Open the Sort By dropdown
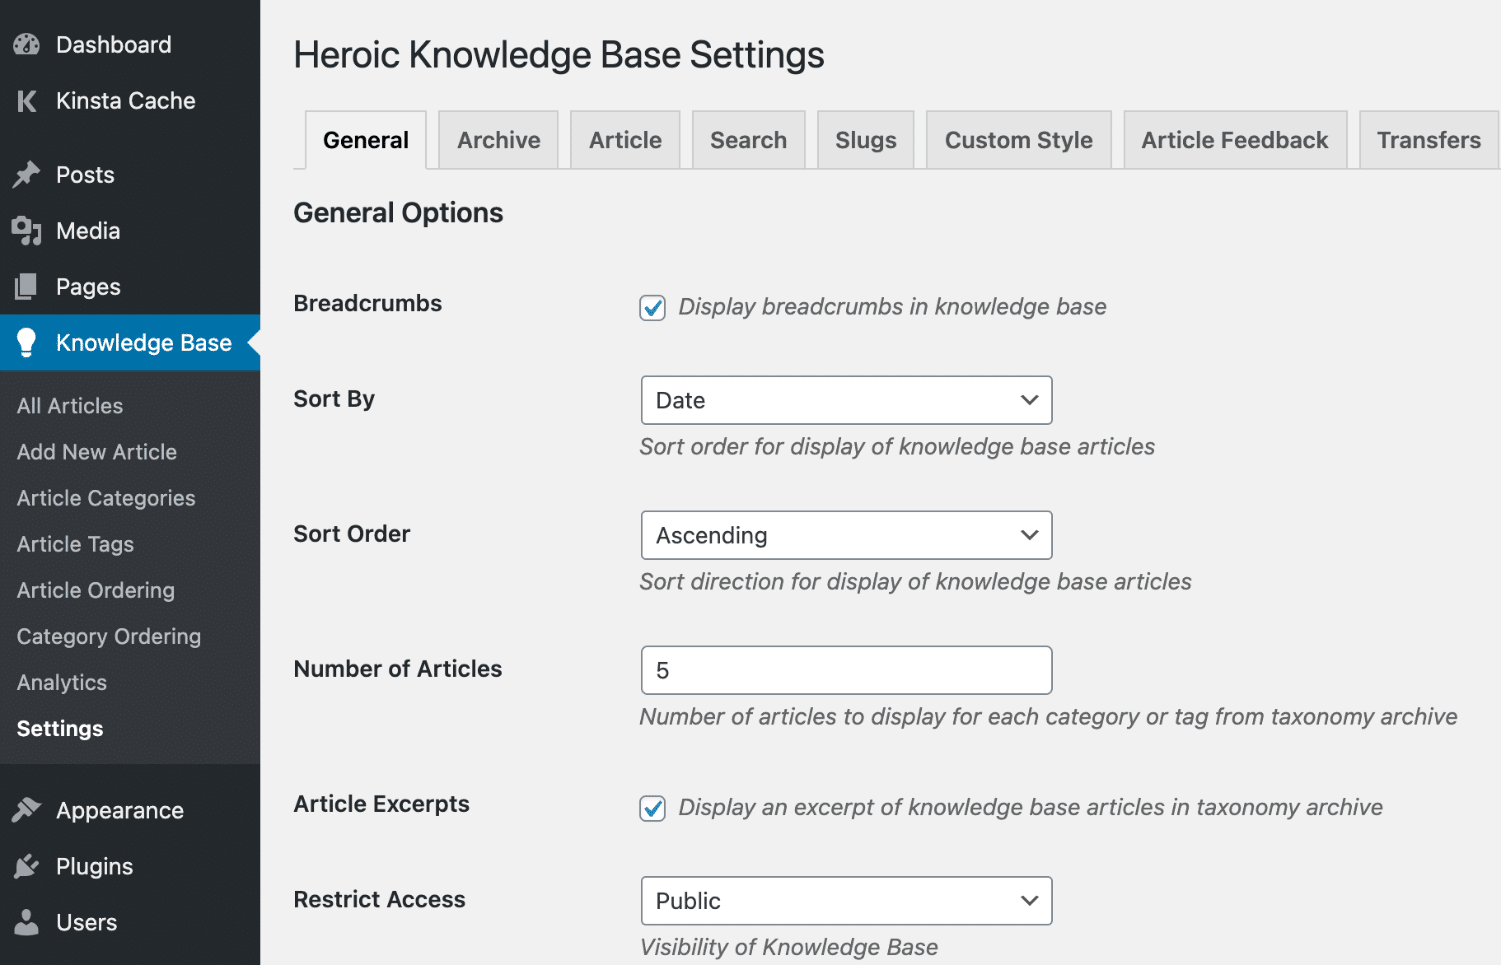 click(845, 400)
